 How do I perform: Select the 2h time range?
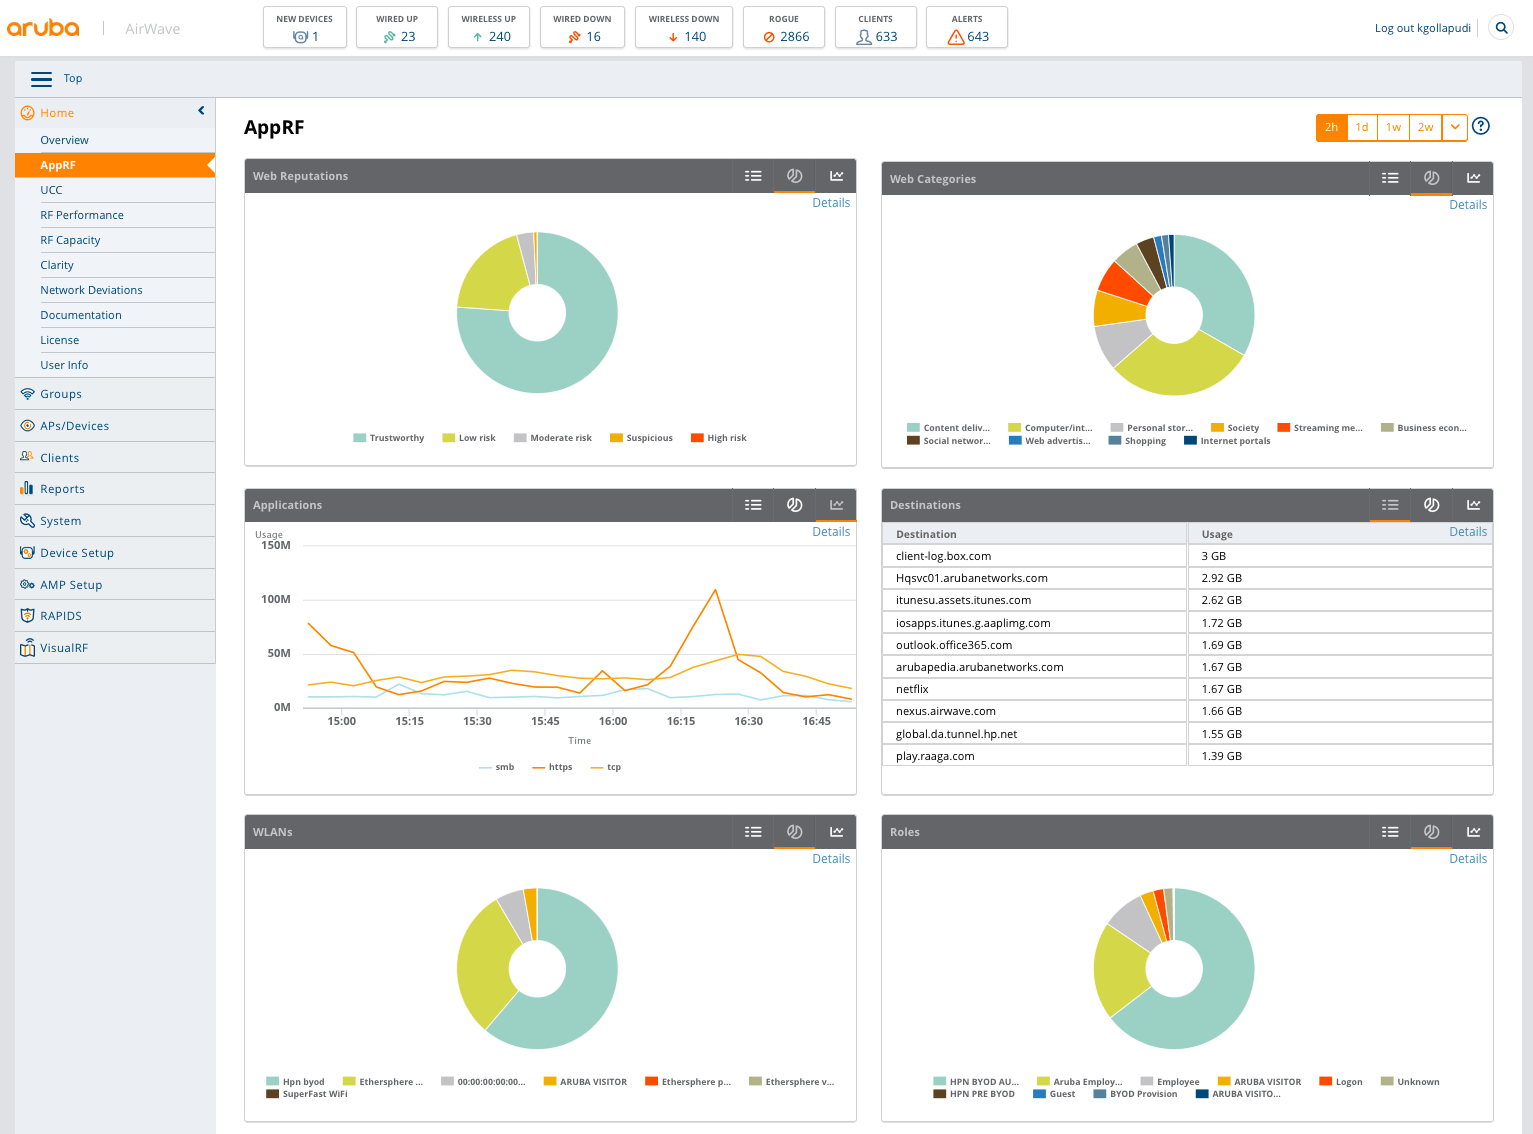click(x=1331, y=127)
